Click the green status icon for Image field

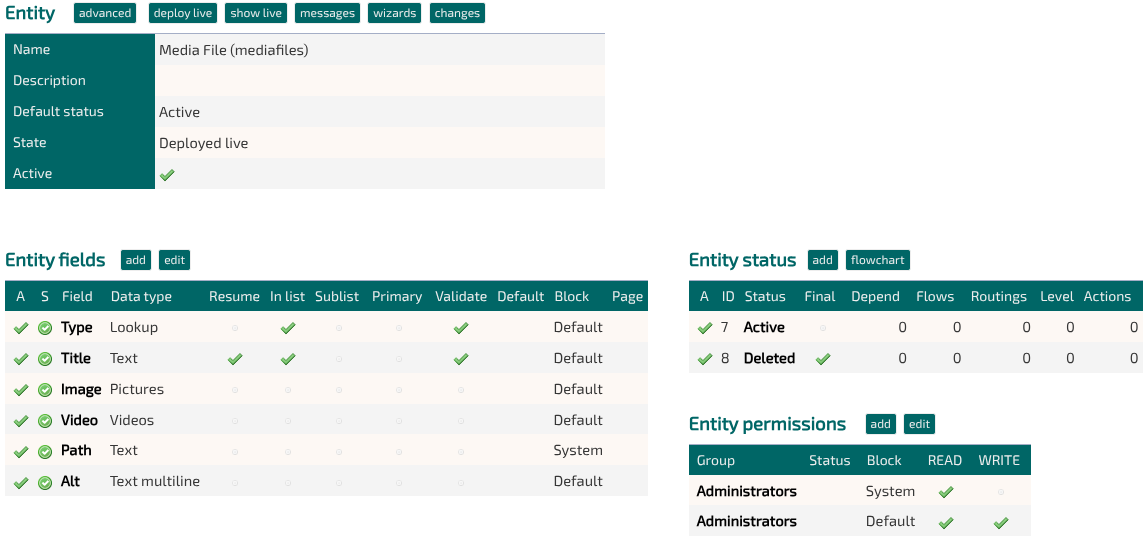click(45, 390)
